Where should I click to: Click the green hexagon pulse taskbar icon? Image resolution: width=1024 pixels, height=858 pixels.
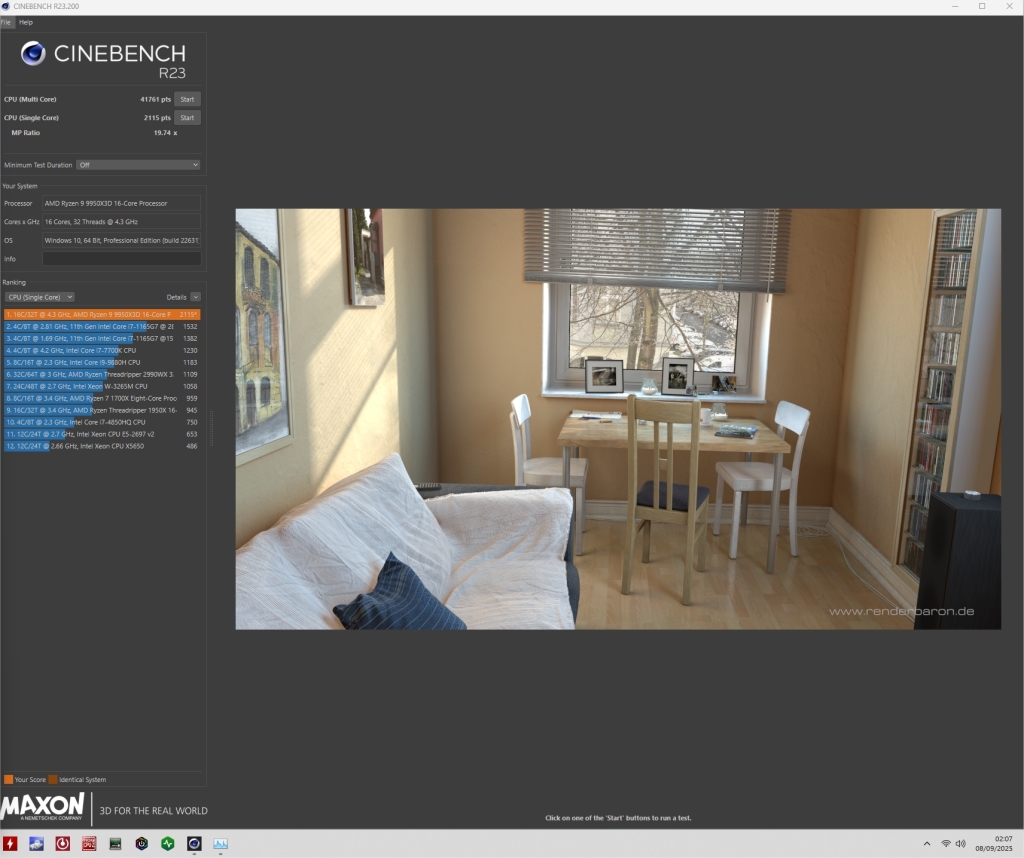tap(168, 843)
